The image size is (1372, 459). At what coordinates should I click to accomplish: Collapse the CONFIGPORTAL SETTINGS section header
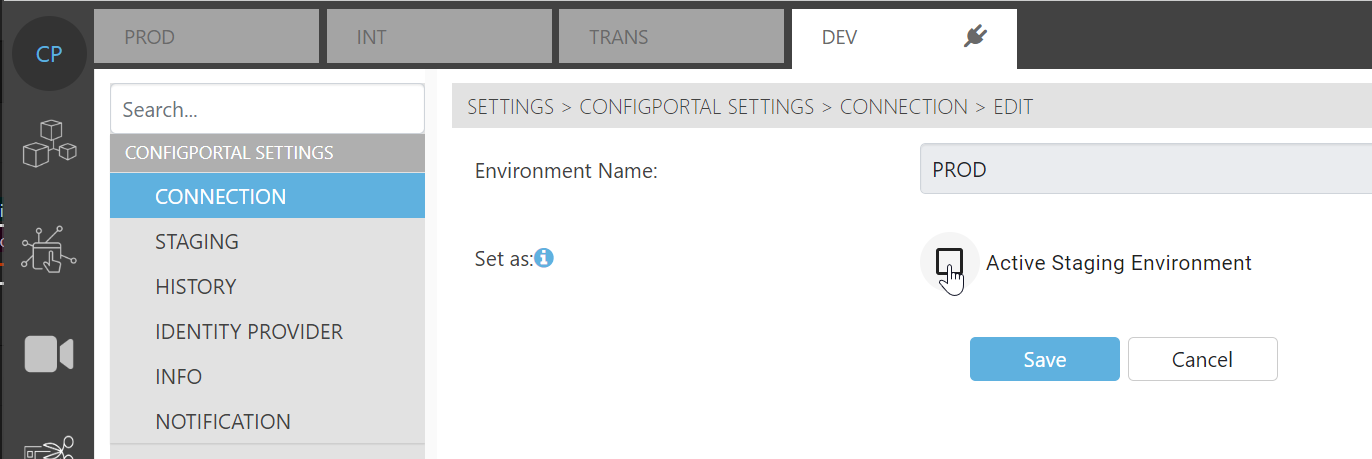click(267, 153)
